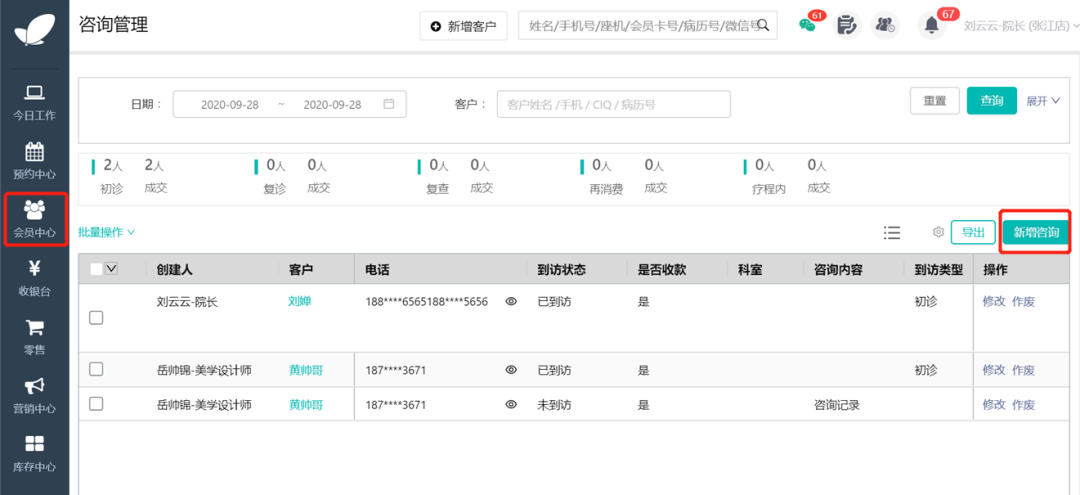Expand the 展开 filter options
The height and width of the screenshot is (495, 1080).
click(x=1042, y=101)
